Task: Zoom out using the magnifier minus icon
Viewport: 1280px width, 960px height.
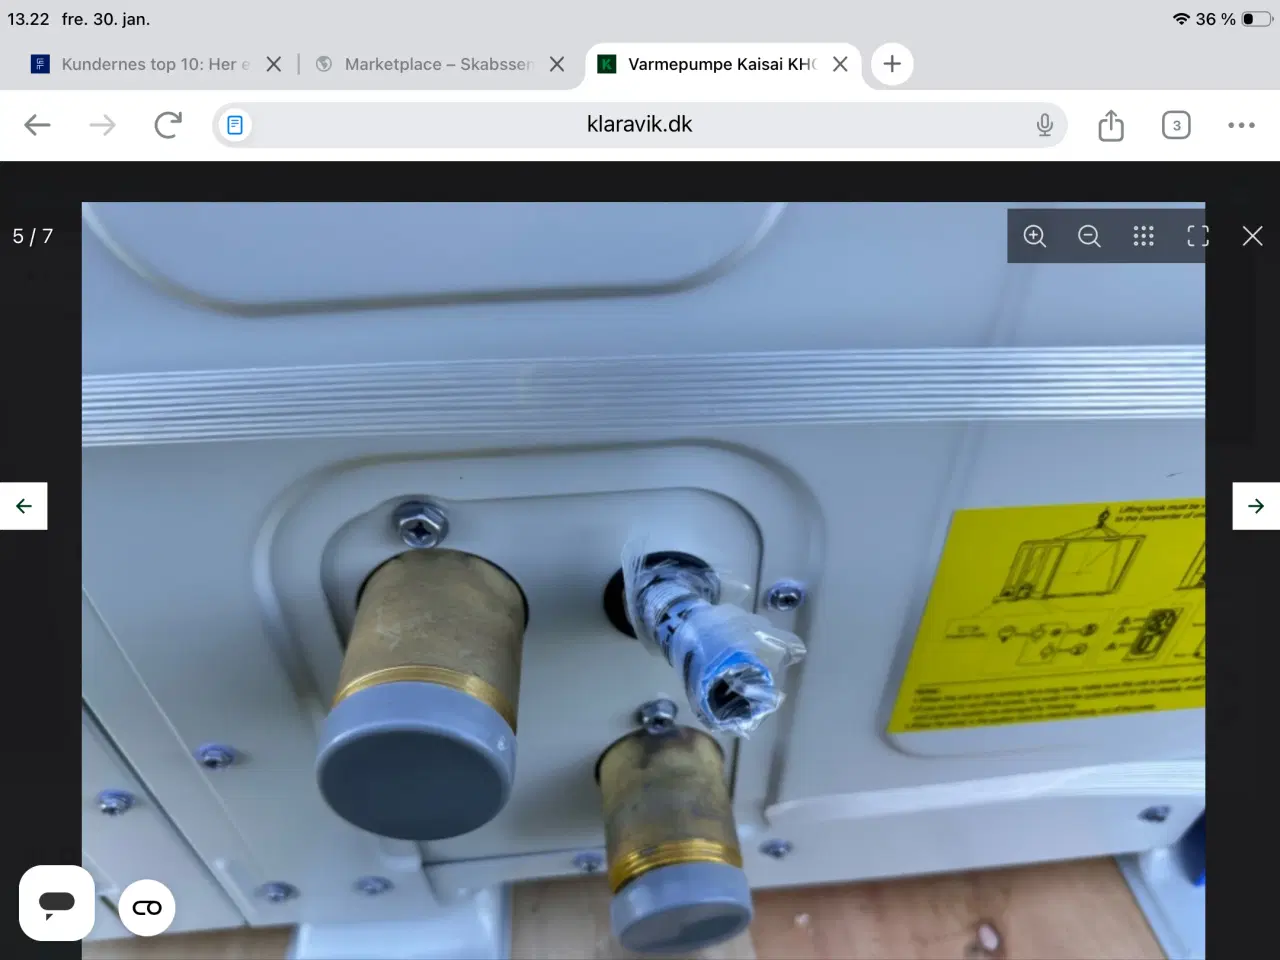Action: click(x=1089, y=236)
